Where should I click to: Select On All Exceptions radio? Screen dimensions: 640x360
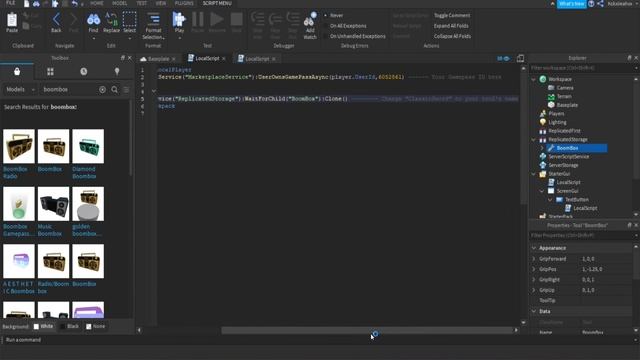click(325, 26)
